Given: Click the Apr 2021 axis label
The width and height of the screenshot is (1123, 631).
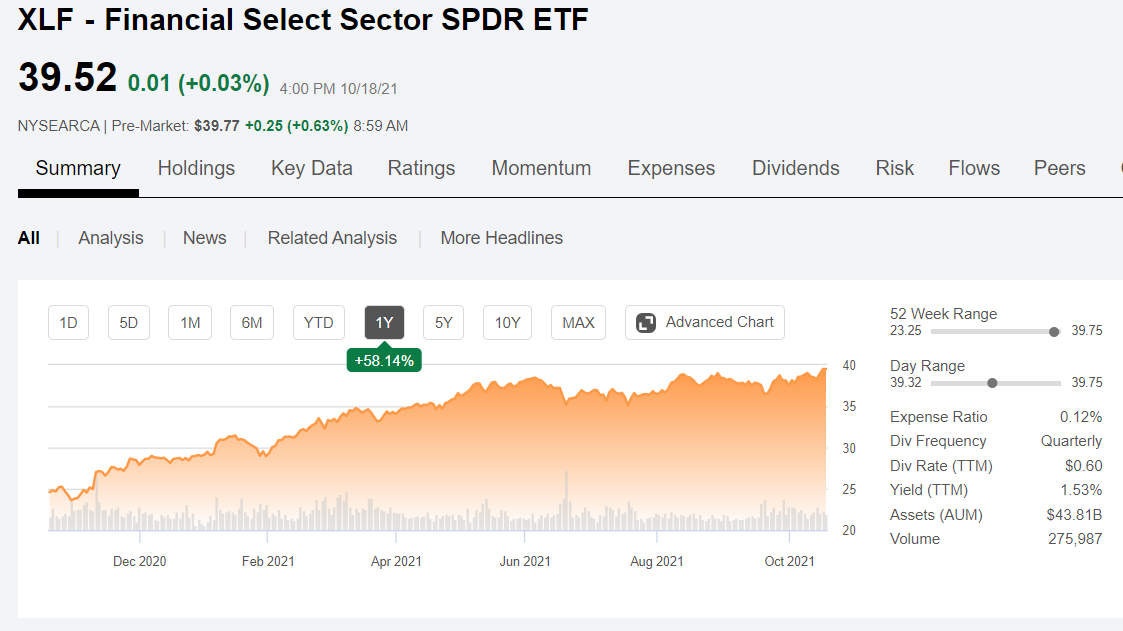Looking at the screenshot, I should click(396, 562).
